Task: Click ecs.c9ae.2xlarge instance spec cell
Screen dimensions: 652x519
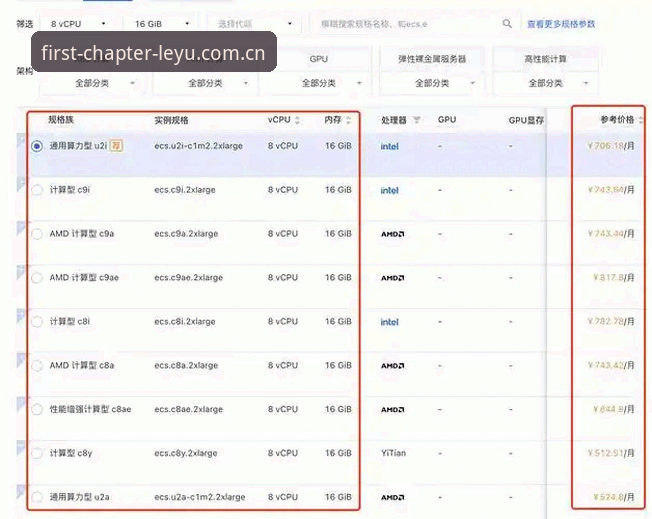Action: coord(188,278)
